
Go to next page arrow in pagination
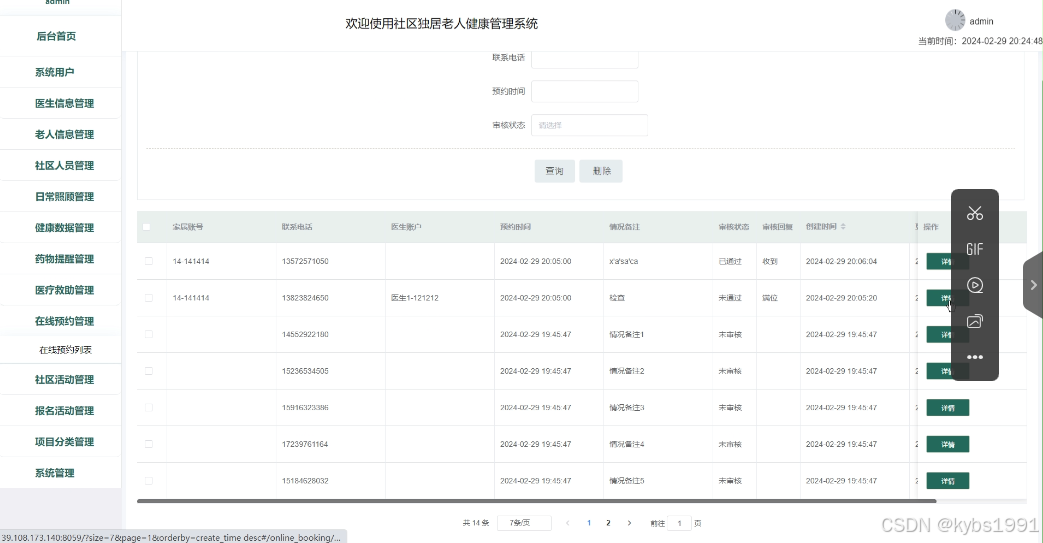pos(629,523)
